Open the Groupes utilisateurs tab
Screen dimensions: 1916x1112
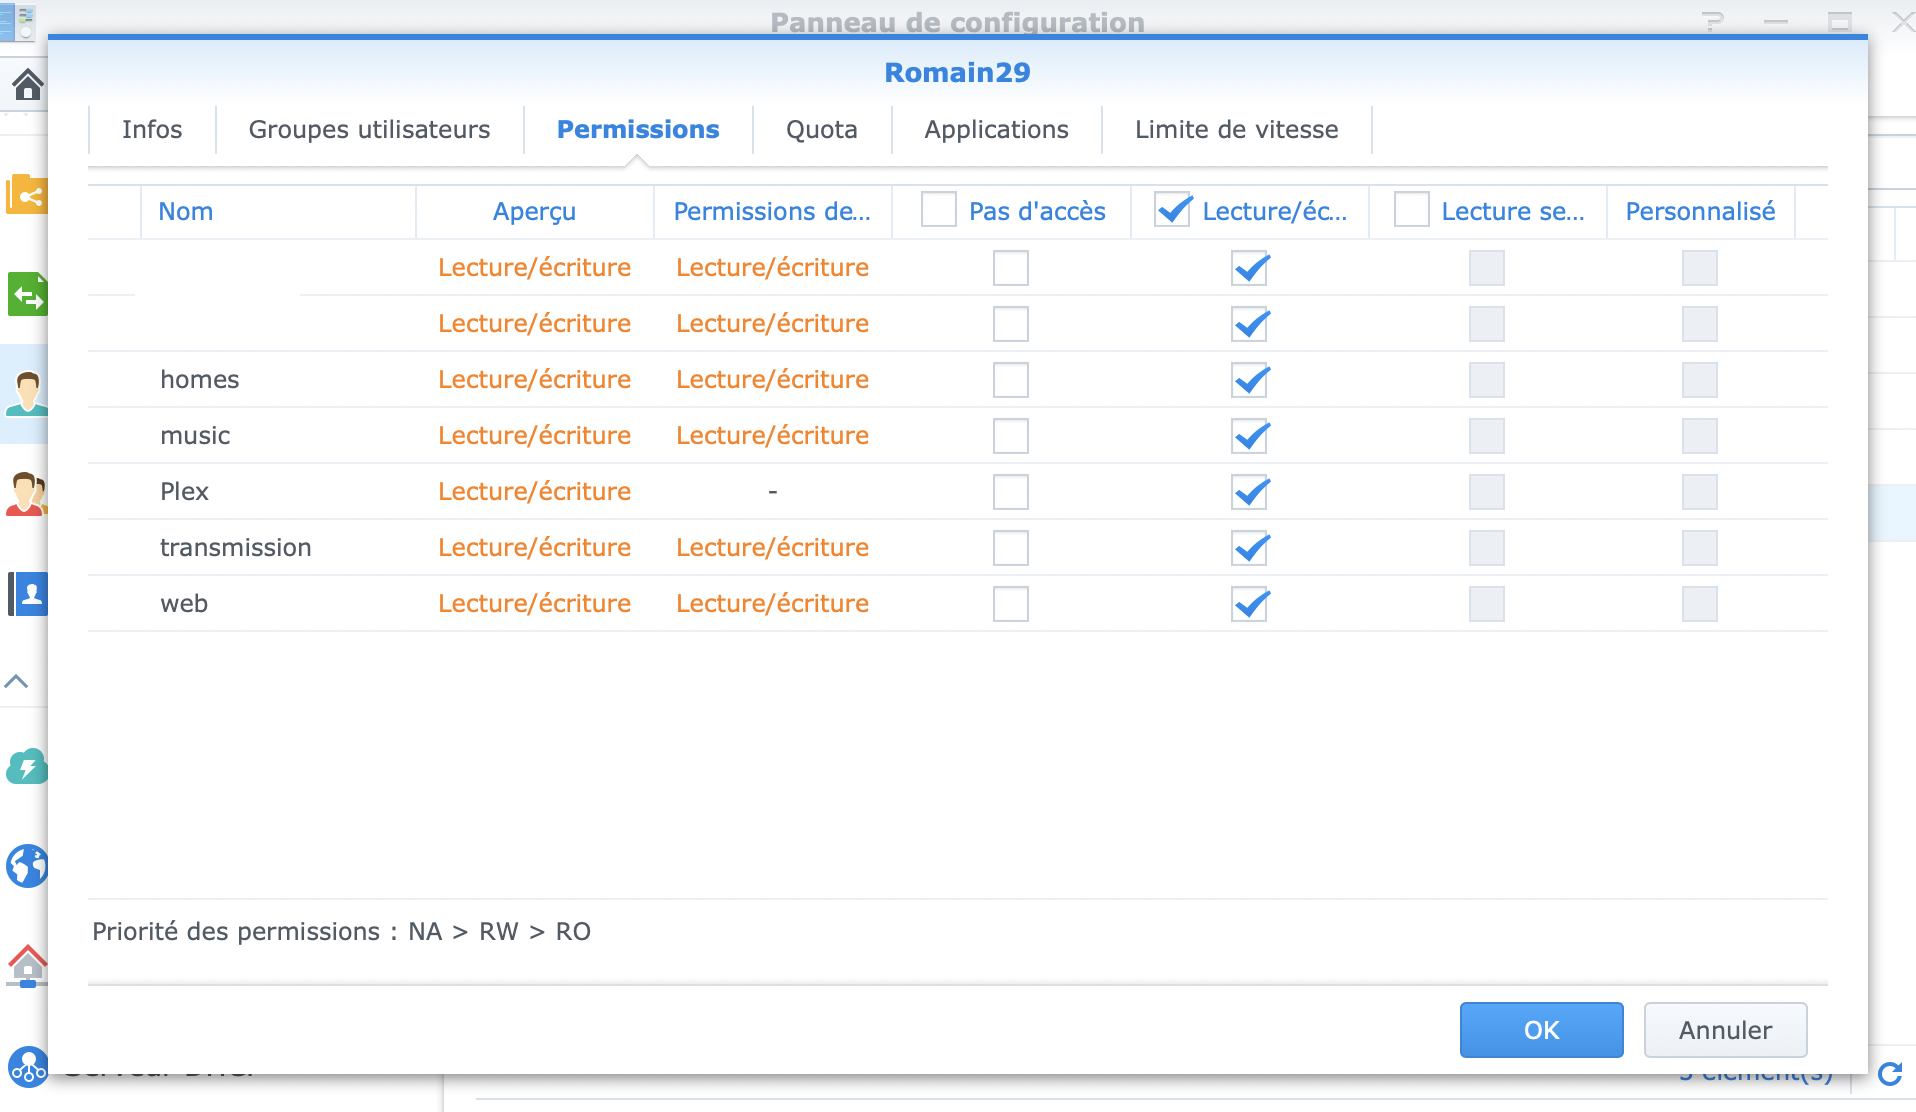[369, 130]
